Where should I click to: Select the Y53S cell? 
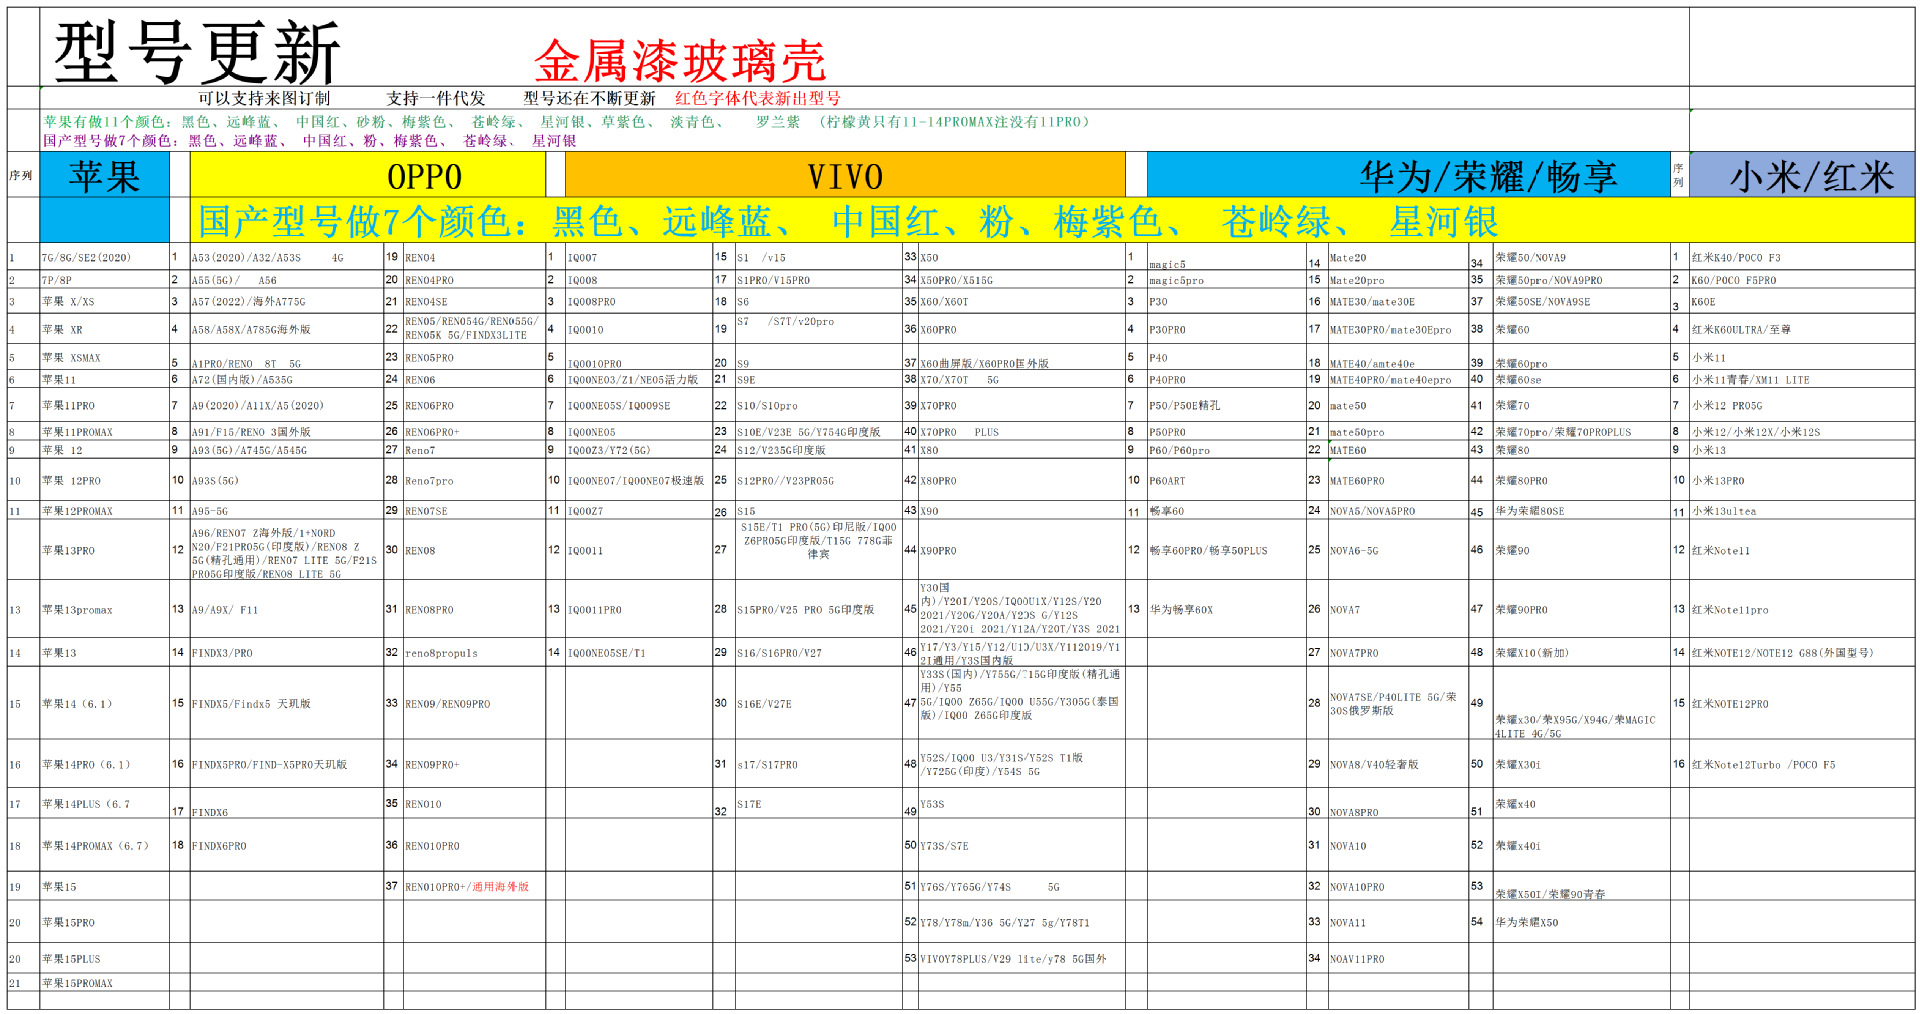1021,804
